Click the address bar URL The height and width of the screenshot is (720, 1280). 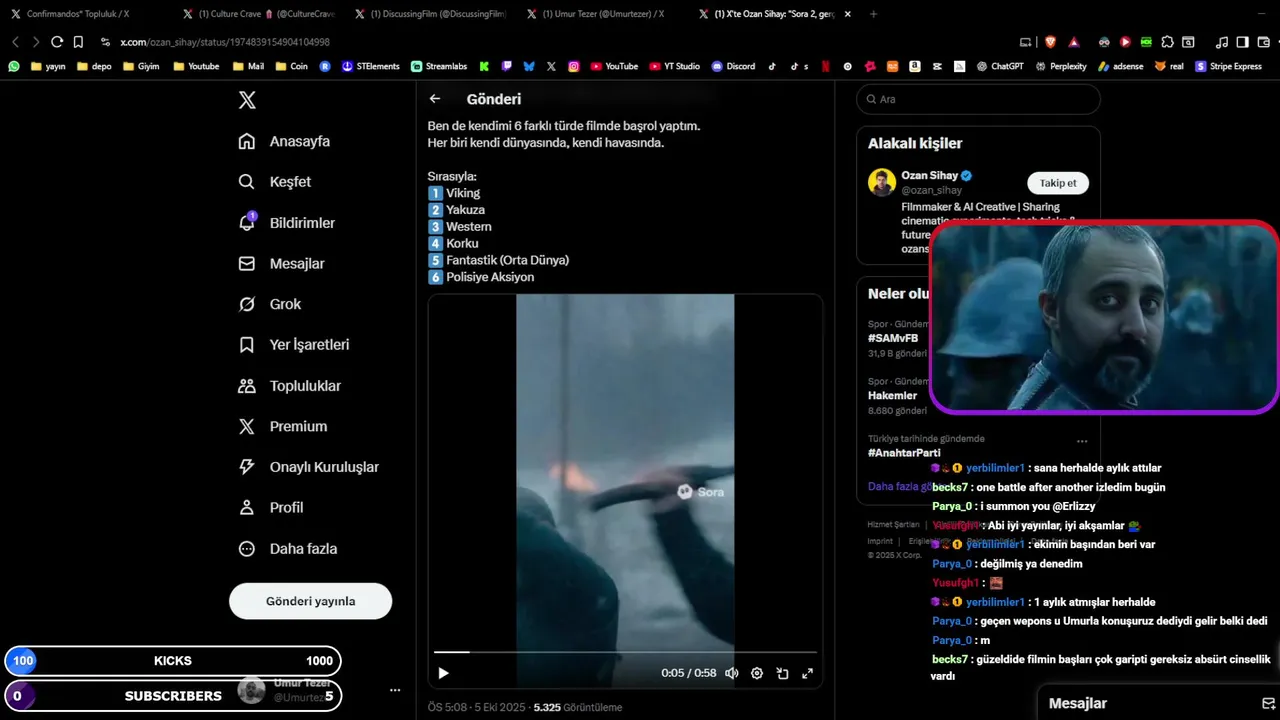pos(225,42)
